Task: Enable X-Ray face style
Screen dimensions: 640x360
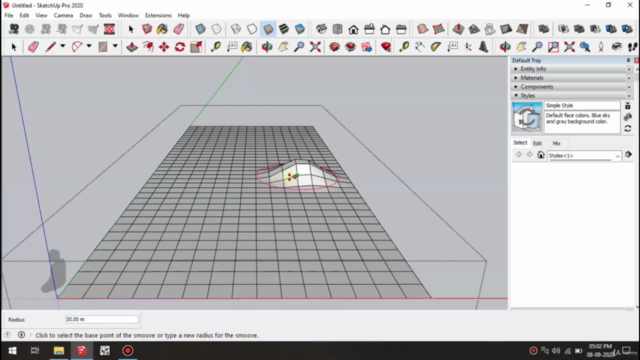Action: tap(200, 29)
